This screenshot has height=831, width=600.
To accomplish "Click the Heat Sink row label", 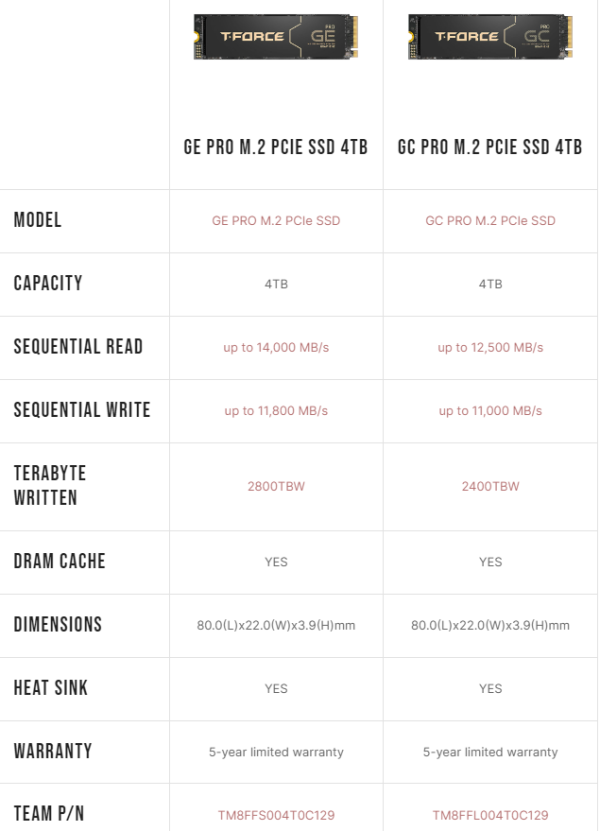I will pos(51,688).
